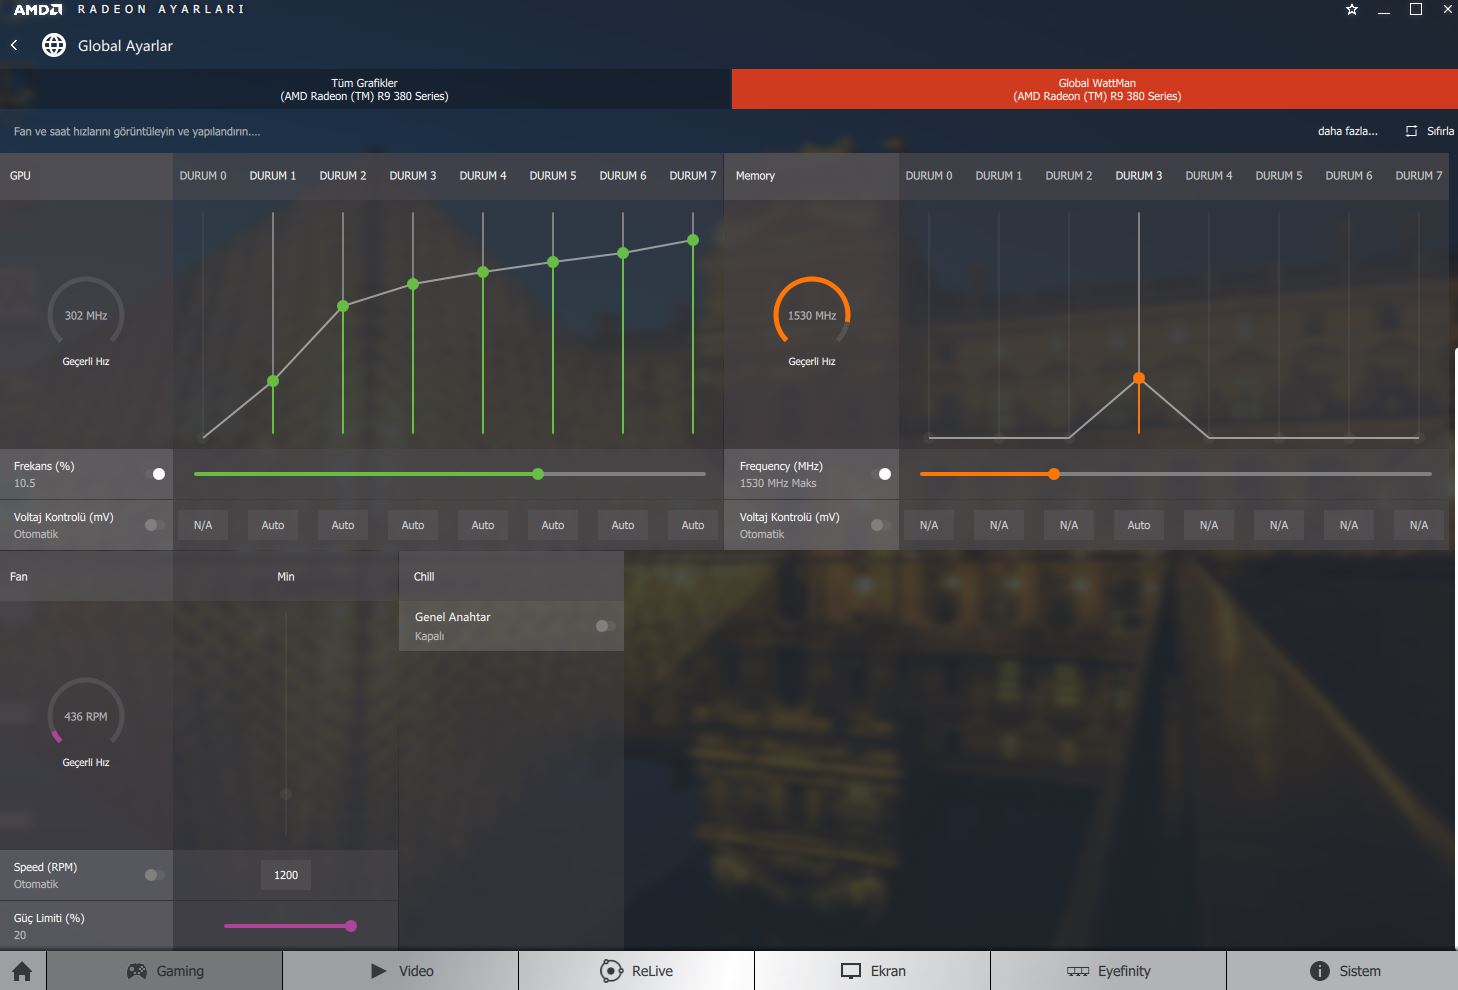Open the Ekran display tab
Viewport: 1458px width, 990px height.
[x=873, y=971]
